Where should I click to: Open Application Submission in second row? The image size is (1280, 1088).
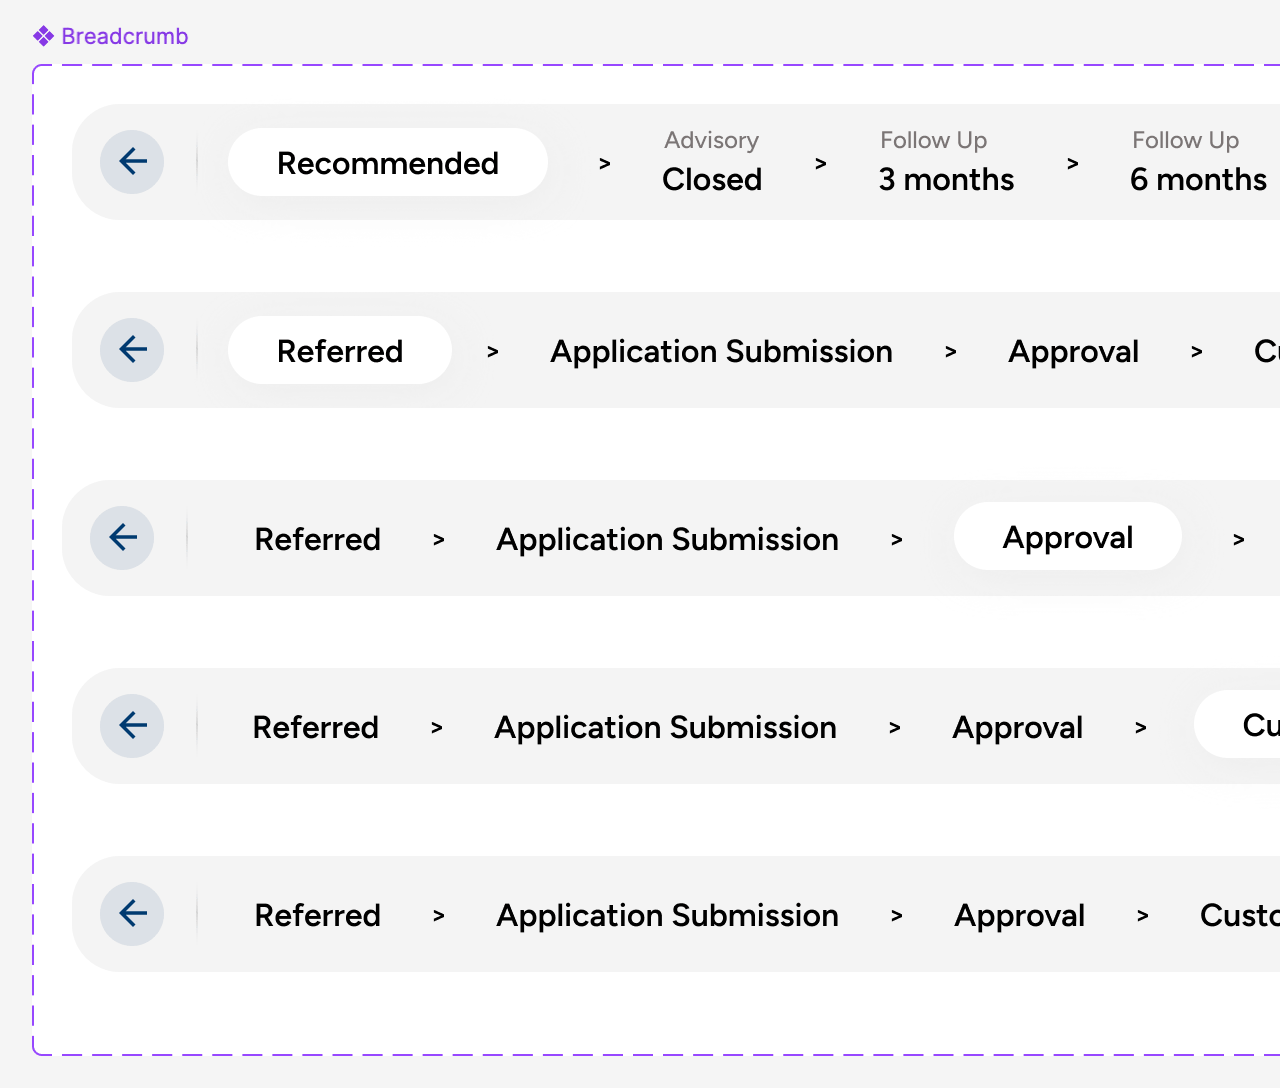721,351
